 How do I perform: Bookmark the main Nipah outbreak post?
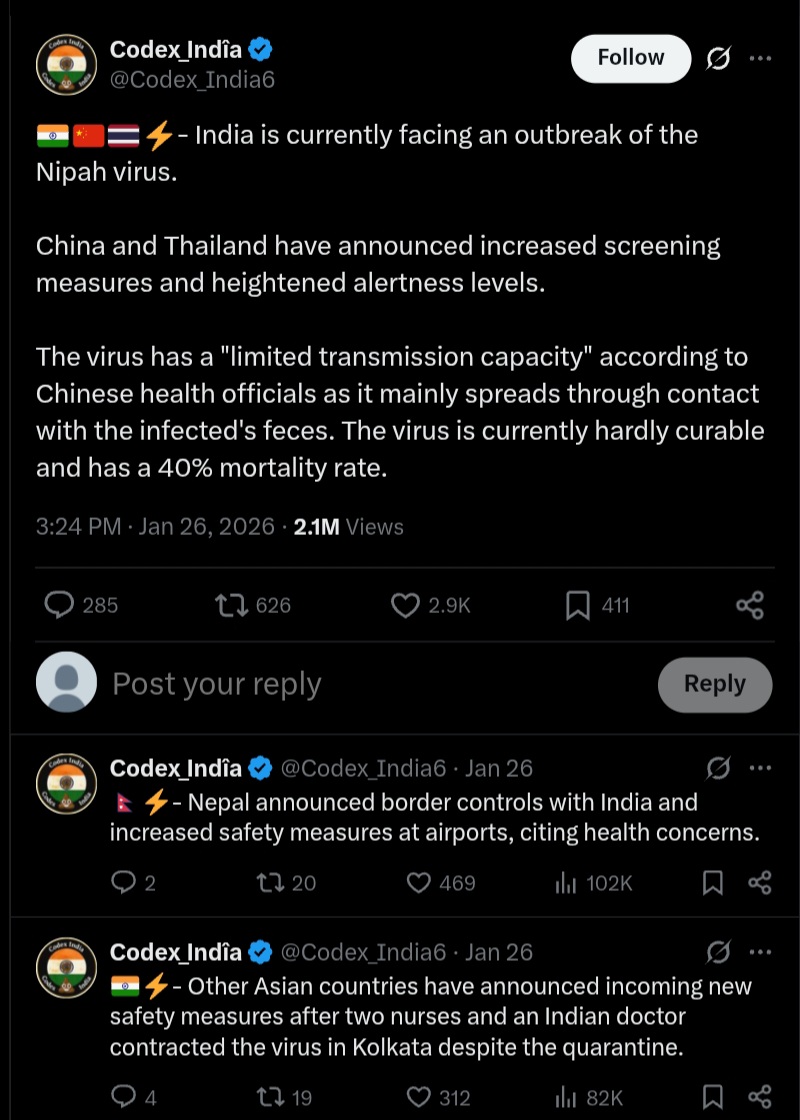click(x=578, y=605)
